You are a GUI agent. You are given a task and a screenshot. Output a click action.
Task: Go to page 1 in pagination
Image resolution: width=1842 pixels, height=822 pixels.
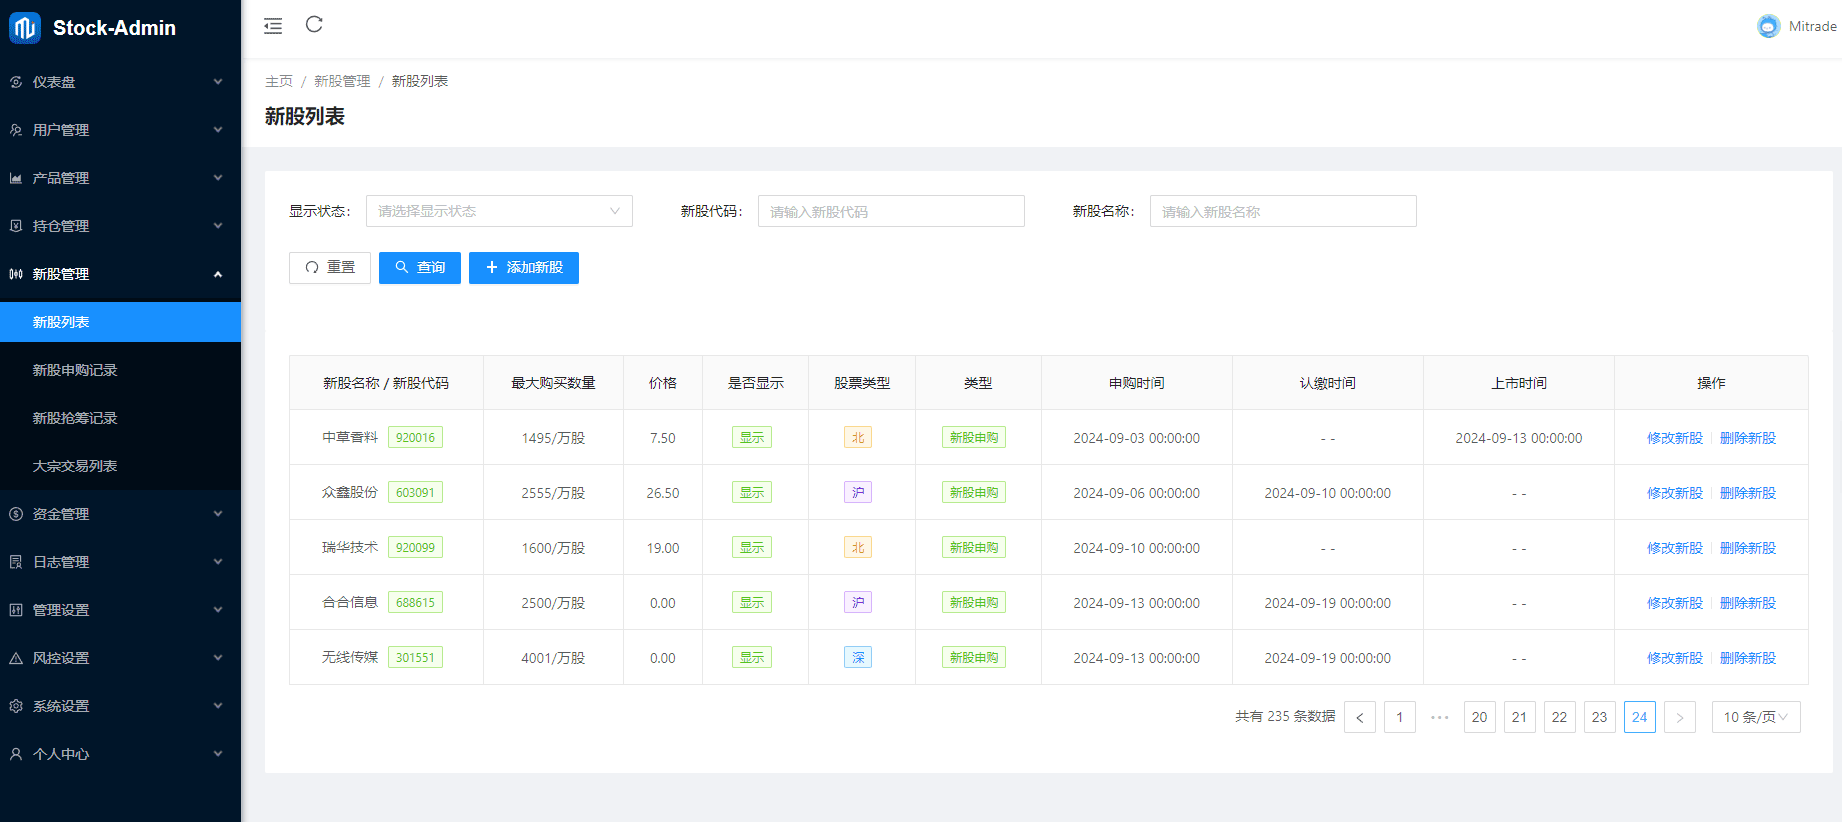pyautogui.click(x=1400, y=717)
